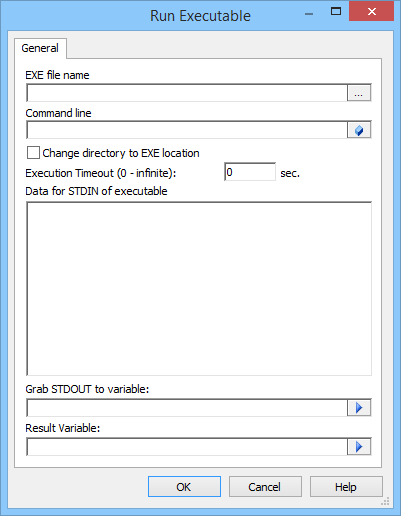The image size is (401, 516).
Task: Close the Run Executable dialog
Action: [x=371, y=11]
